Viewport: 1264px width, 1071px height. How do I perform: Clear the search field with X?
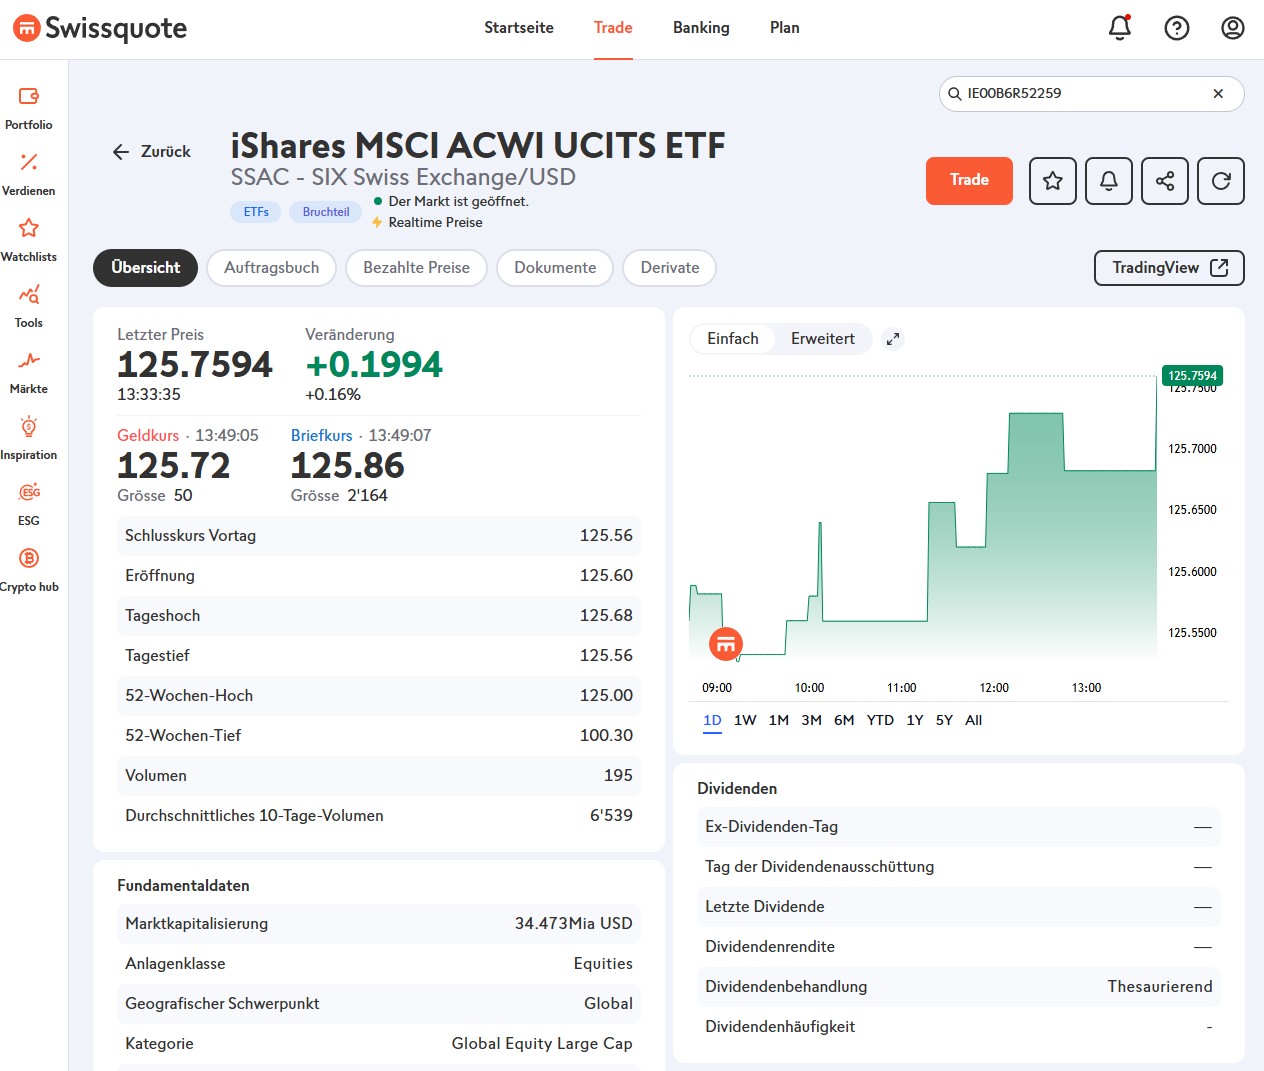1218,94
